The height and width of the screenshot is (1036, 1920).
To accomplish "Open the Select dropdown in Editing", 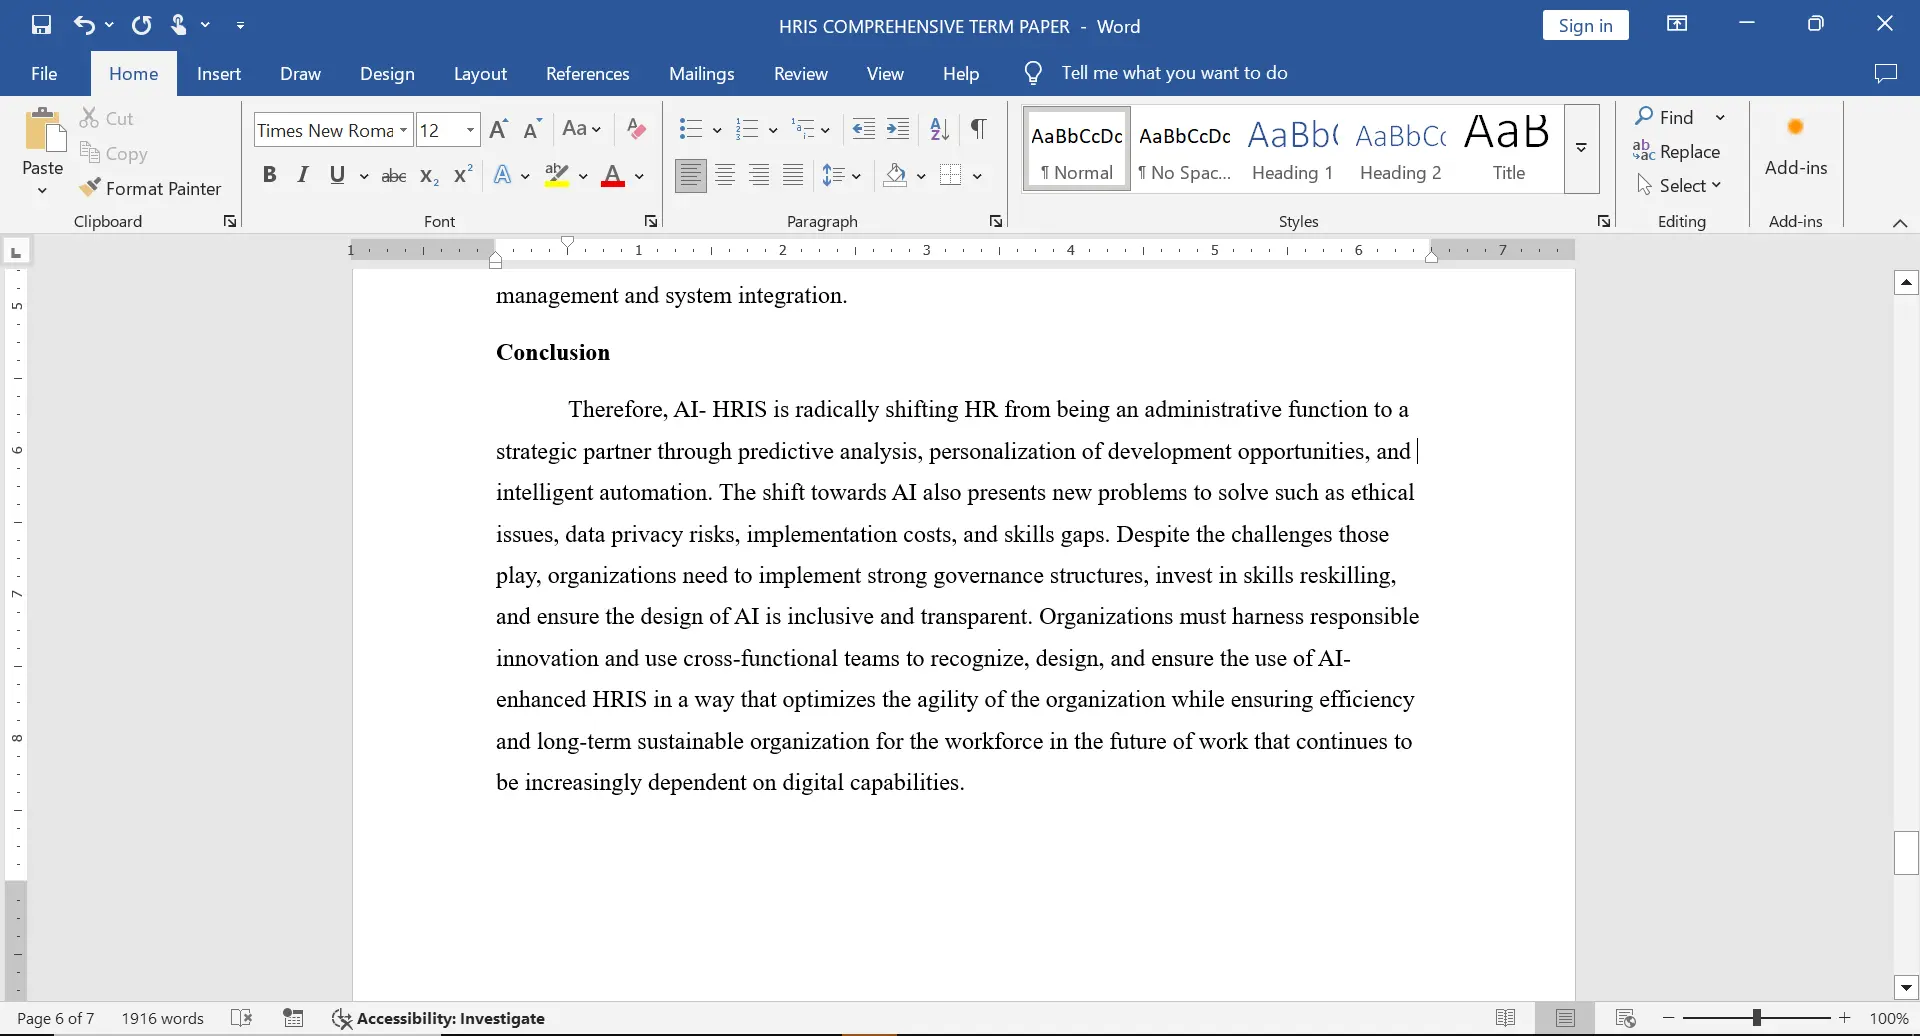I will [1680, 186].
